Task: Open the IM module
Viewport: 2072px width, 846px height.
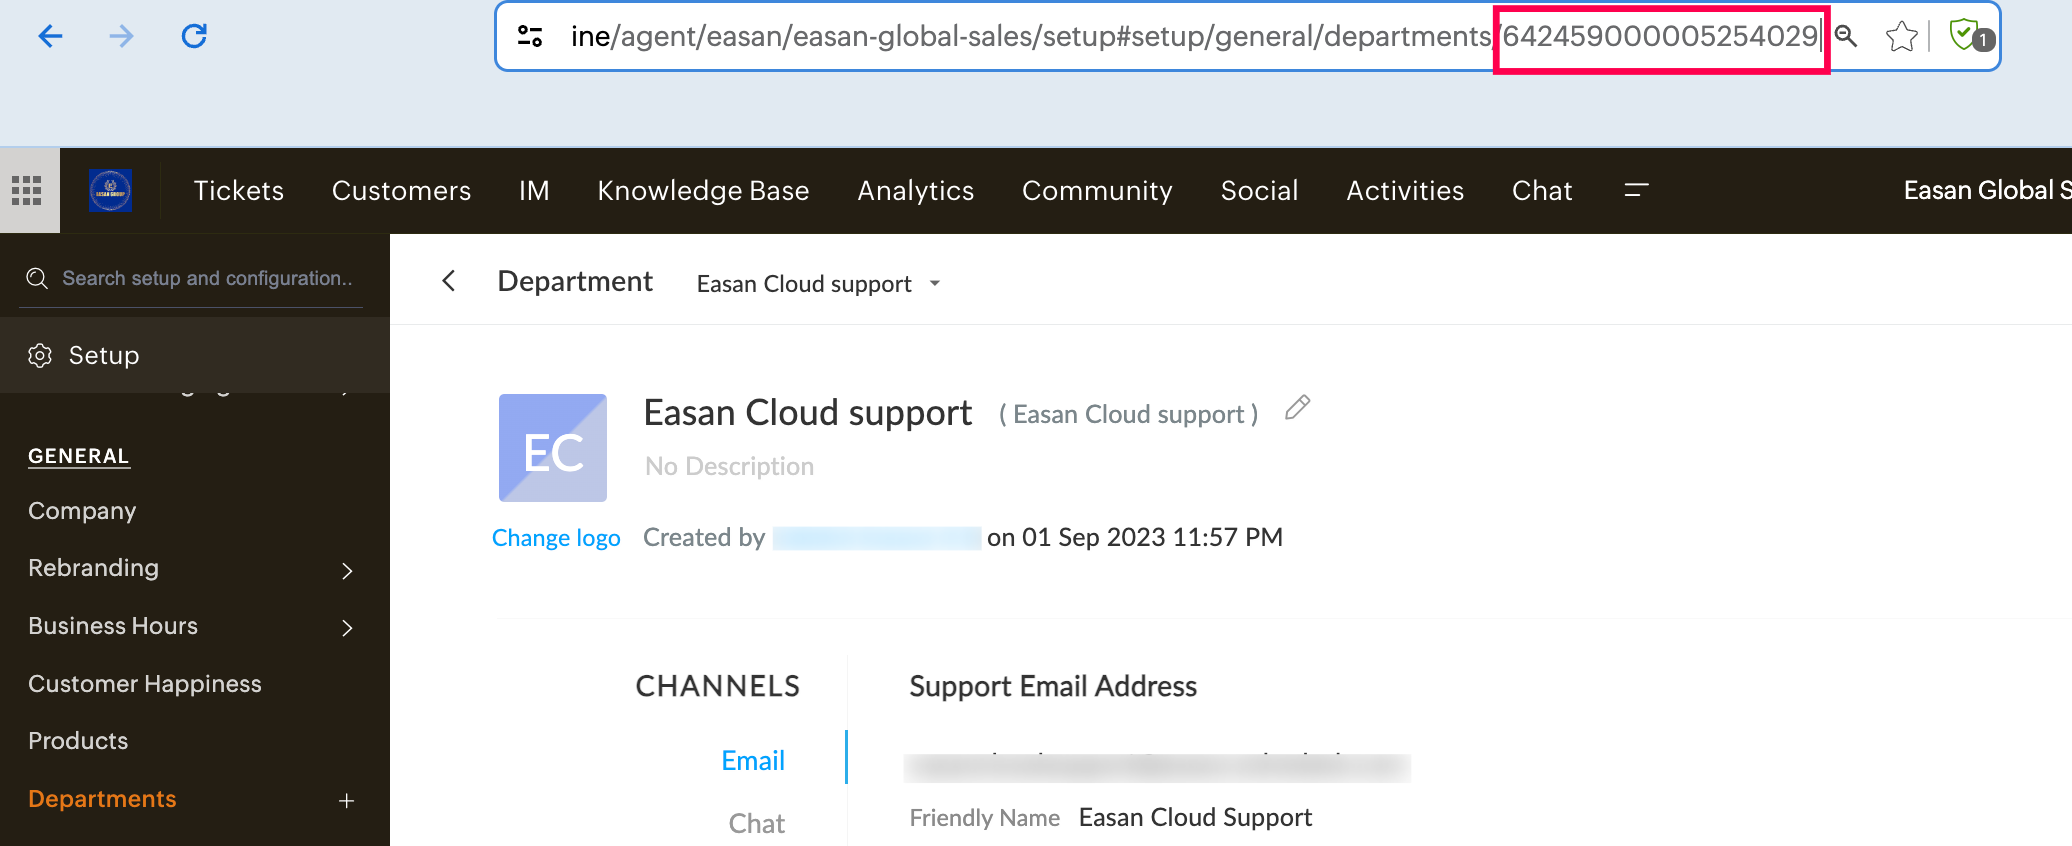Action: pos(534,190)
